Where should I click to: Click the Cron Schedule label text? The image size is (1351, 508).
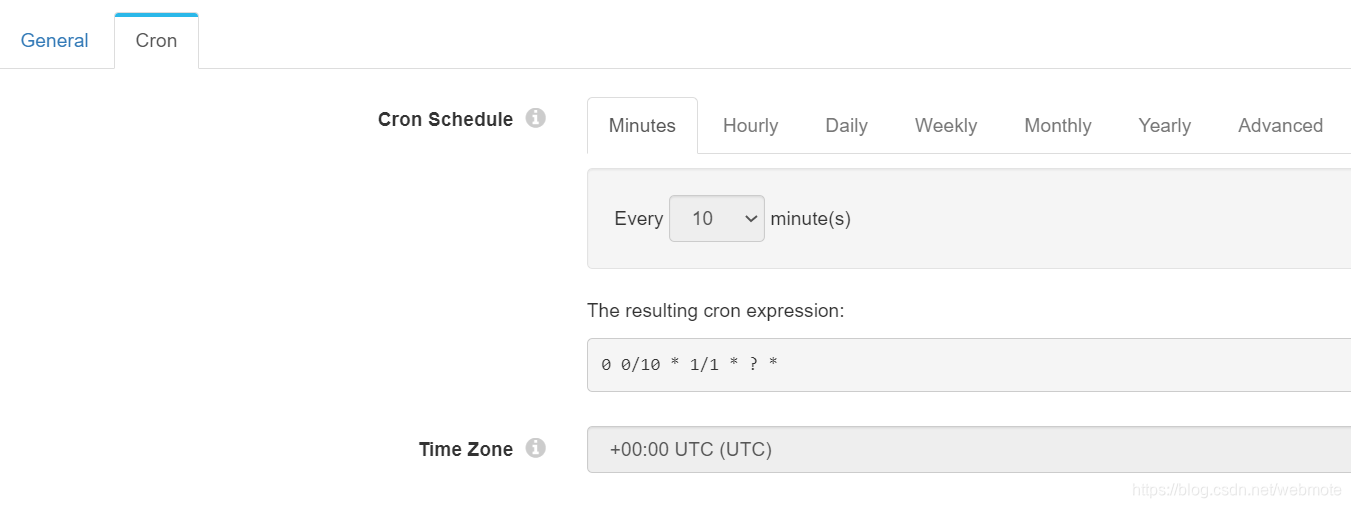click(x=445, y=120)
